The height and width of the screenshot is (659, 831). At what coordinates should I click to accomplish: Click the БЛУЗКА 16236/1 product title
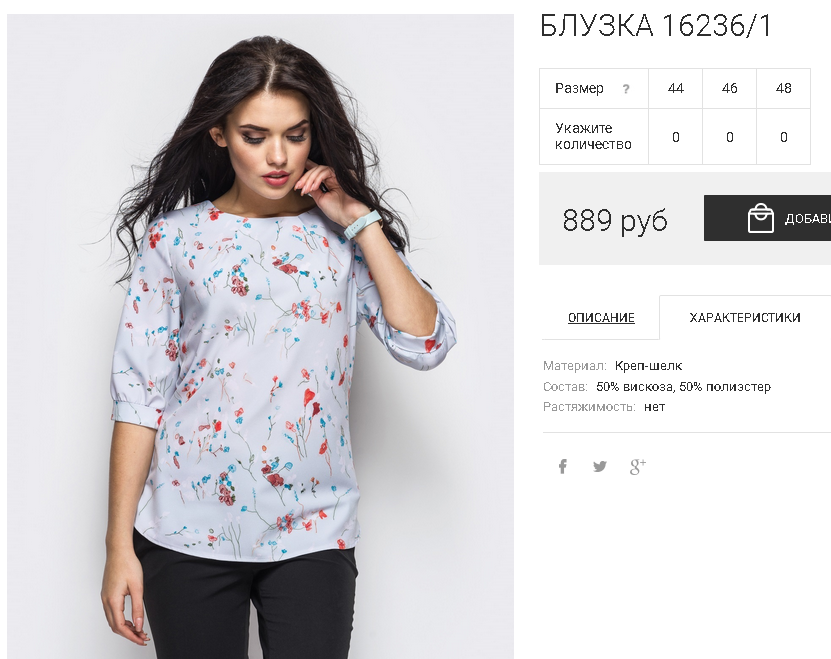(x=656, y=25)
